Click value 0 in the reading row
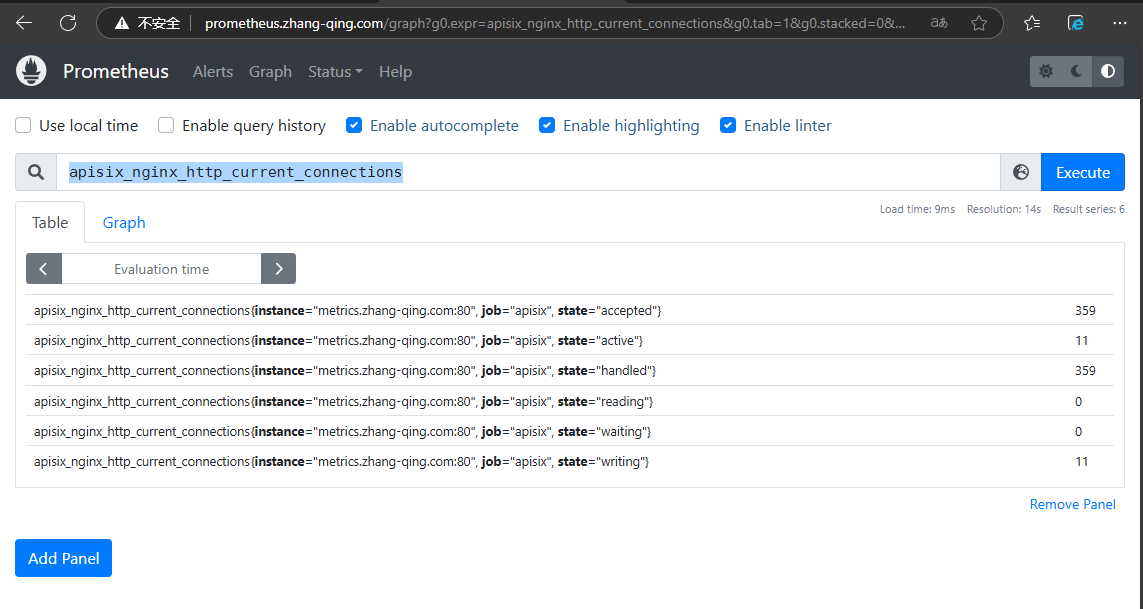 pyautogui.click(x=1079, y=402)
